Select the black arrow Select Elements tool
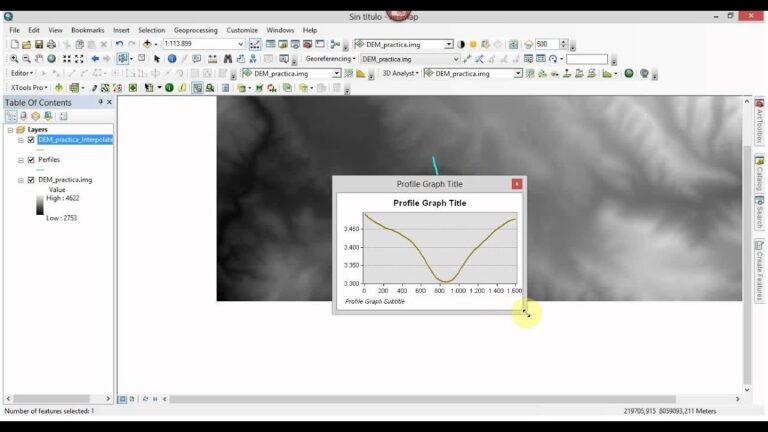 (157, 59)
